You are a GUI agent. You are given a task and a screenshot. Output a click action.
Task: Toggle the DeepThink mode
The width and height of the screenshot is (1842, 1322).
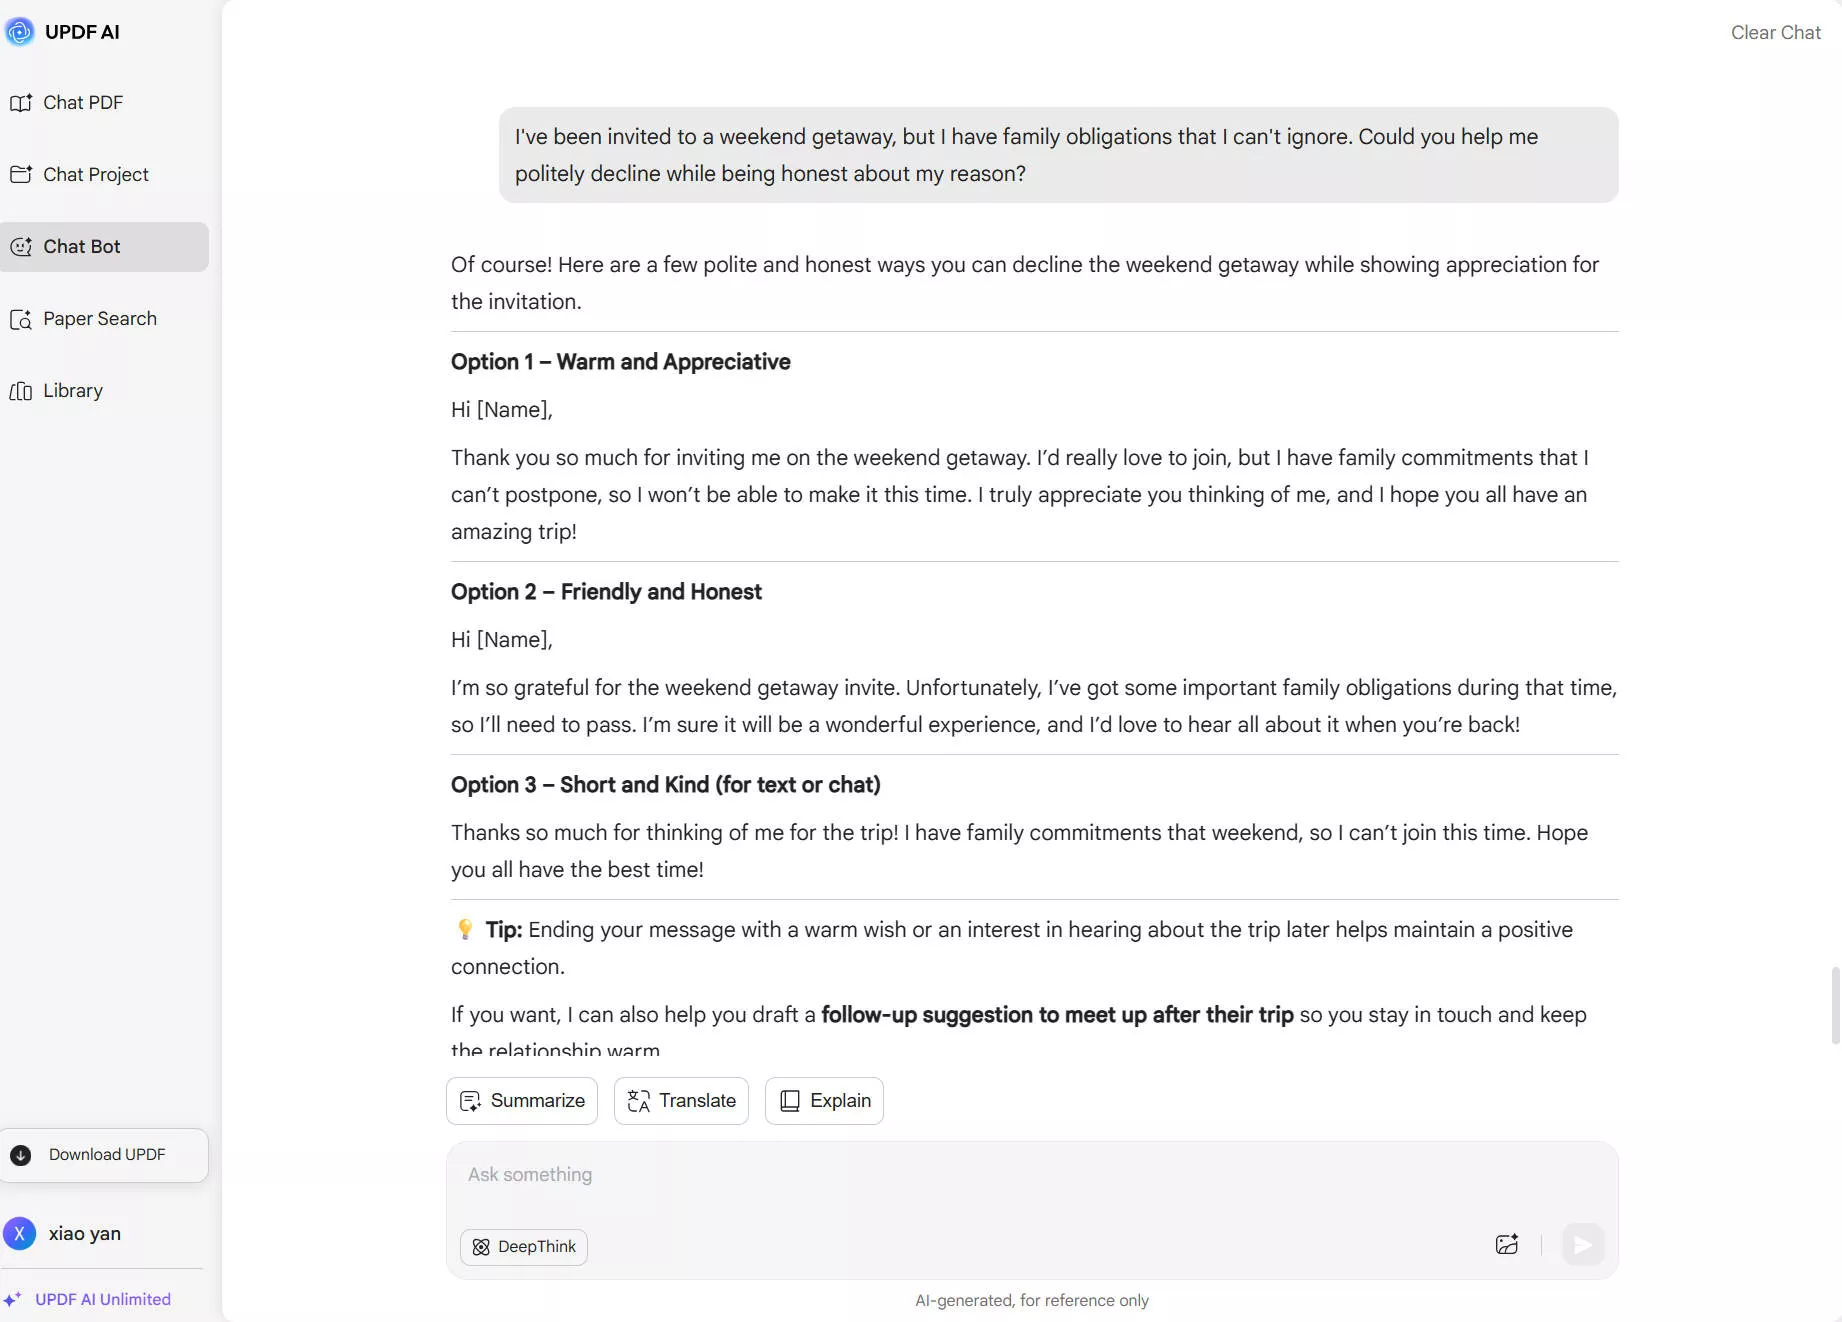[524, 1247]
